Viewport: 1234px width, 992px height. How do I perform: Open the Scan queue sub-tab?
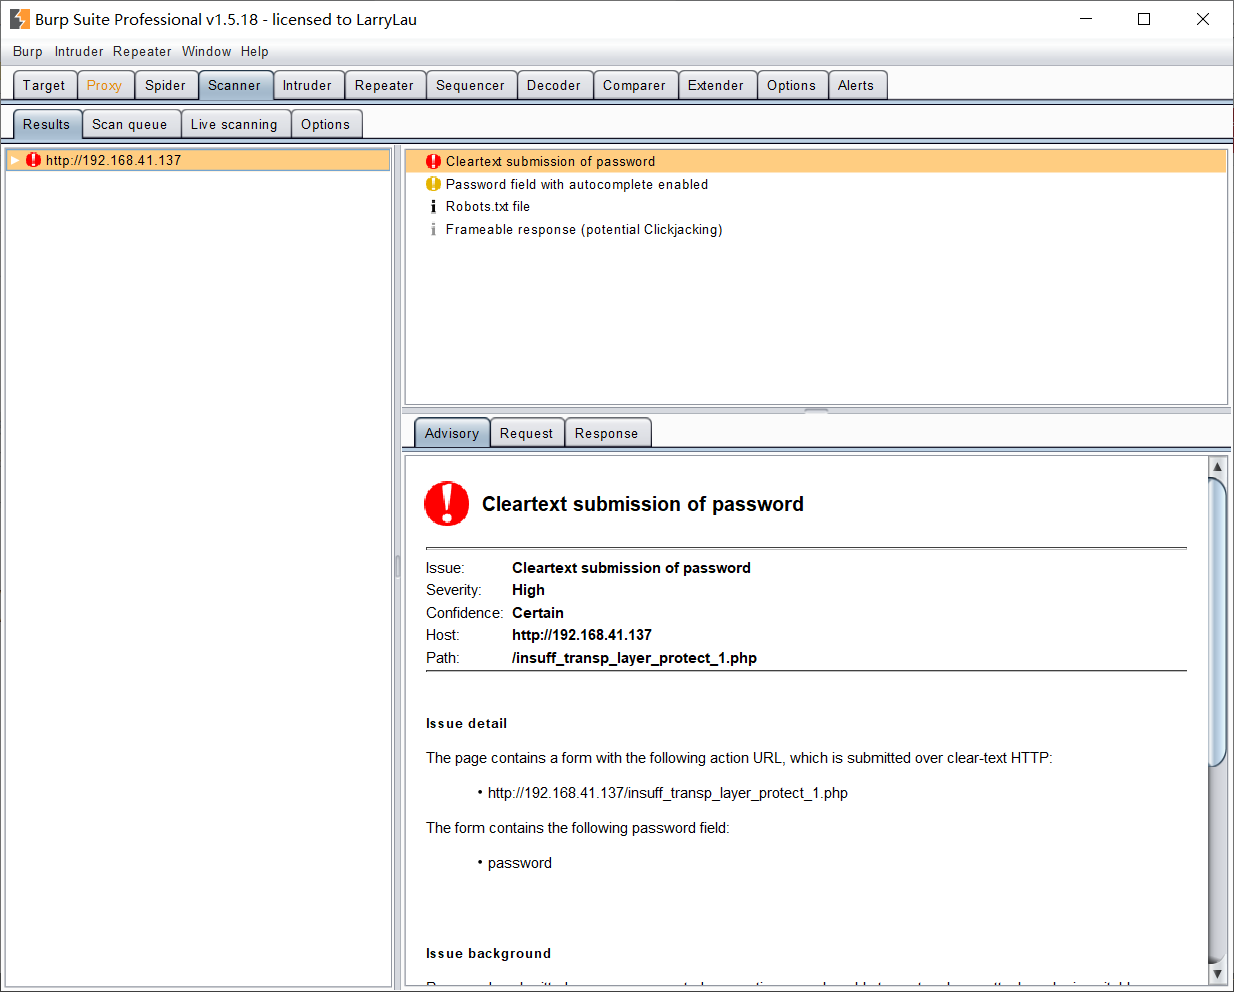[131, 124]
